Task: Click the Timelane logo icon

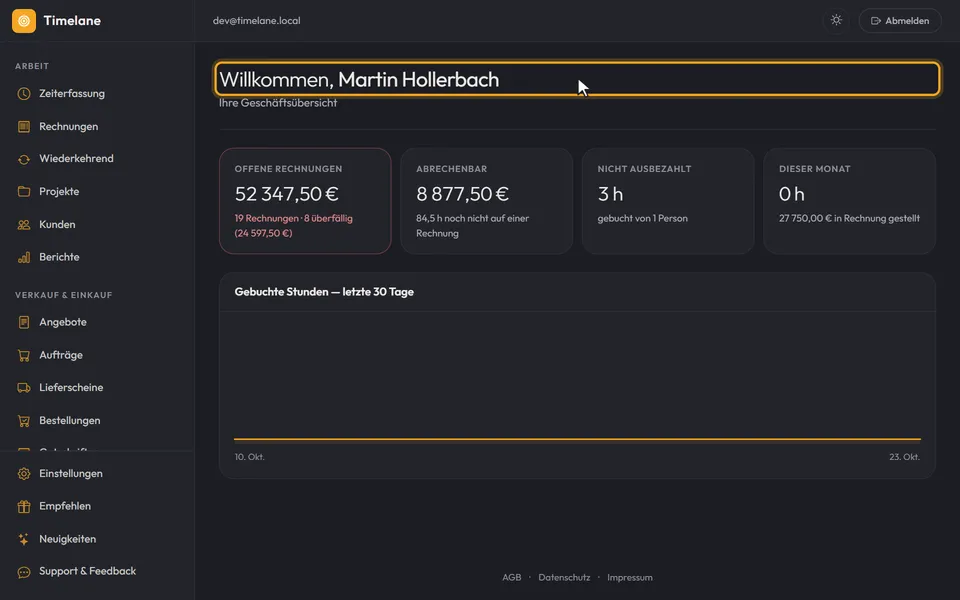Action: (x=24, y=21)
